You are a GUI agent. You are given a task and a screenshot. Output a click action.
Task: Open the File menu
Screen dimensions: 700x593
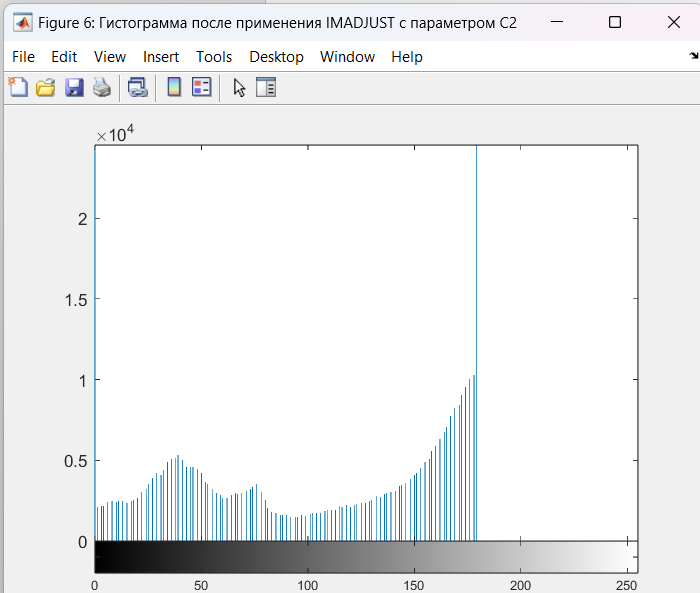click(x=23, y=57)
